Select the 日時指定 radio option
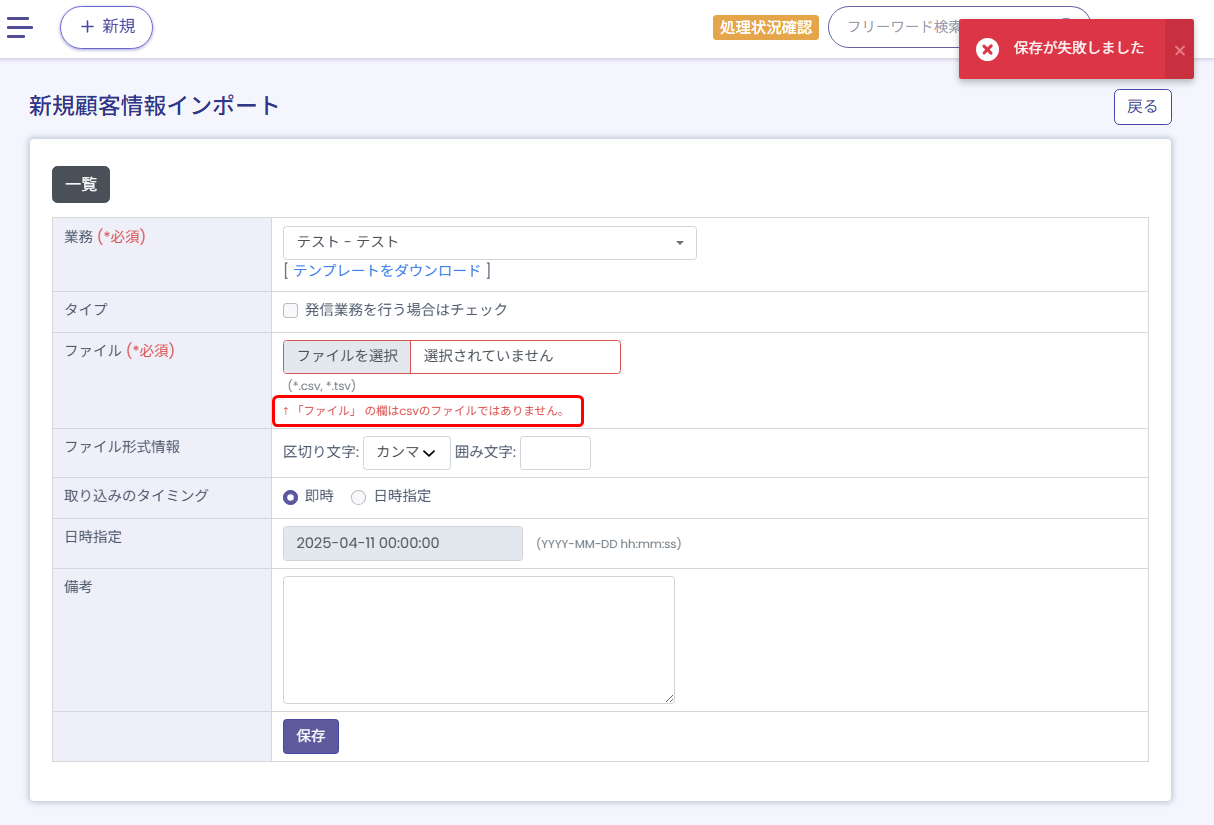 pos(358,497)
